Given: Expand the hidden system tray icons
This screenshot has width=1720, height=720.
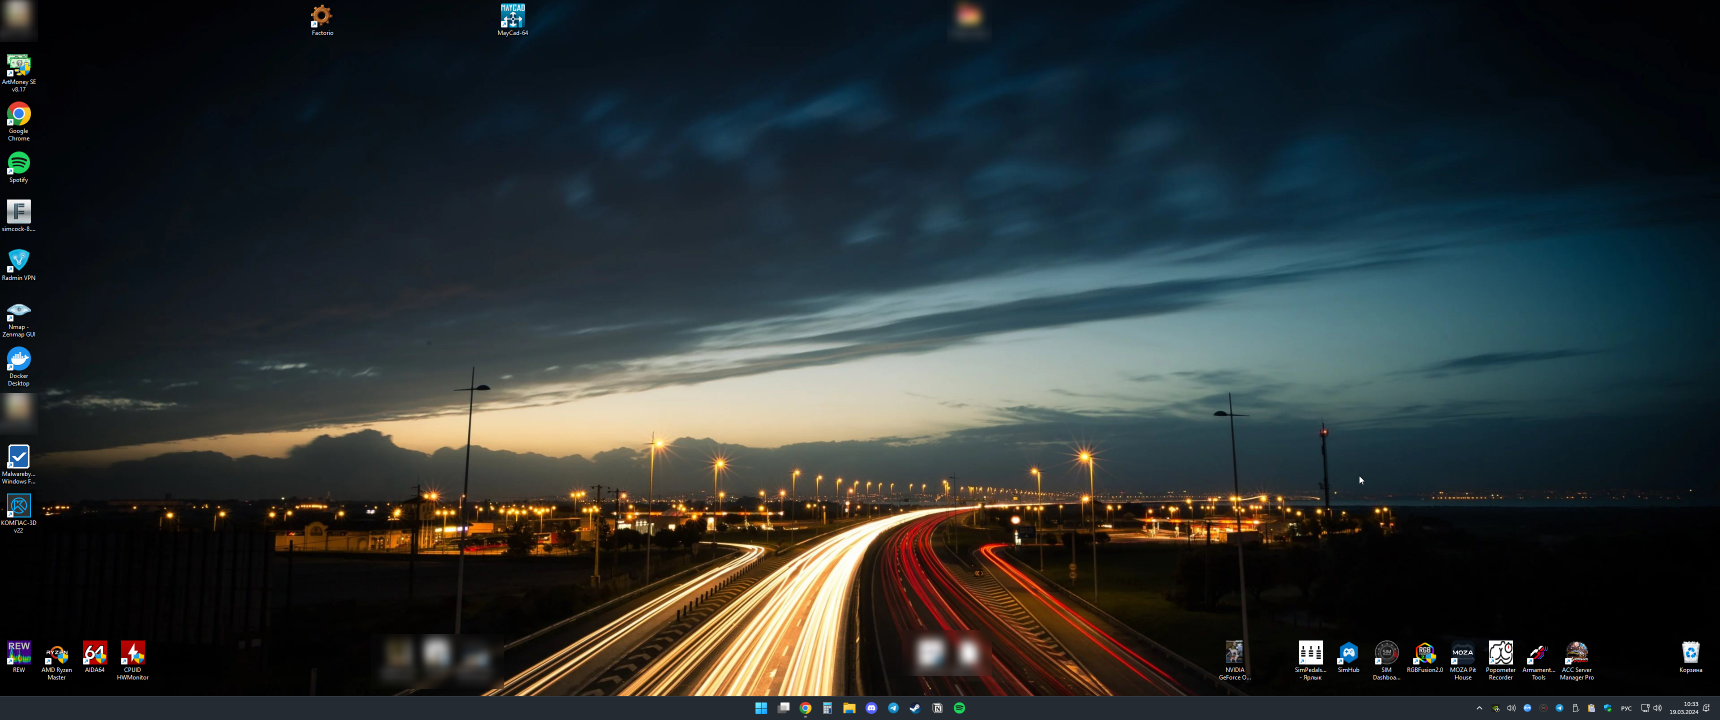Looking at the screenshot, I should point(1479,708).
